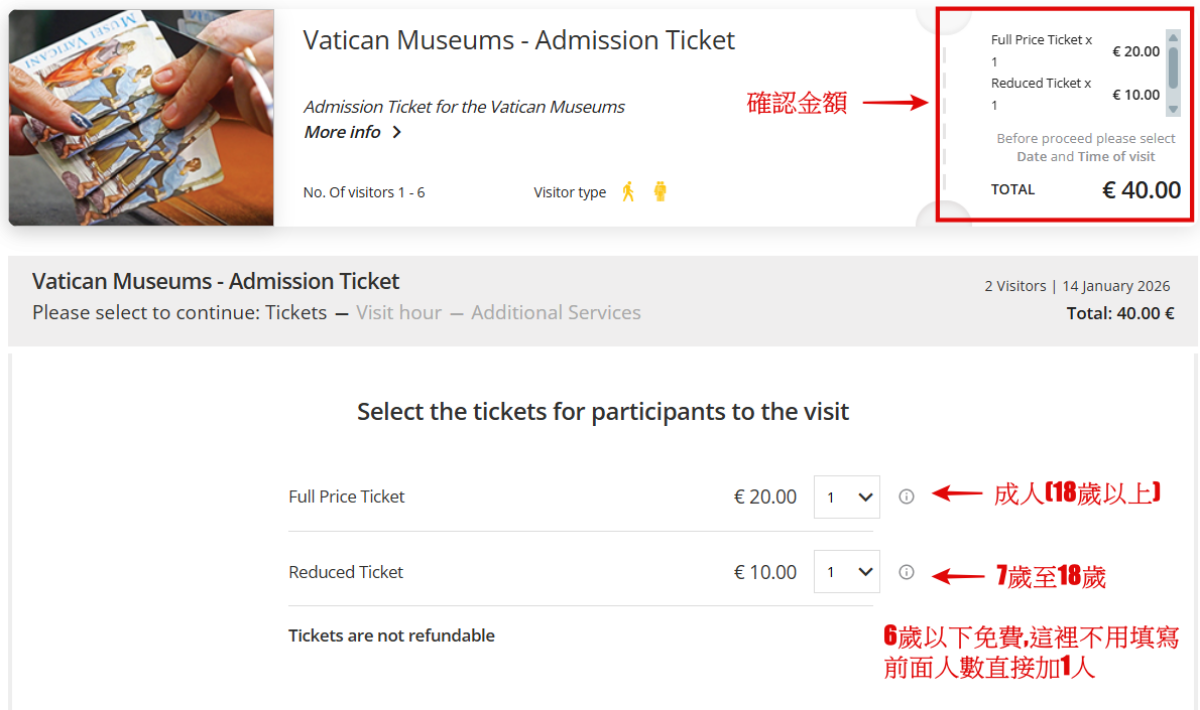Go to the Additional Services step
This screenshot has height=710, width=1200.
tap(556, 312)
